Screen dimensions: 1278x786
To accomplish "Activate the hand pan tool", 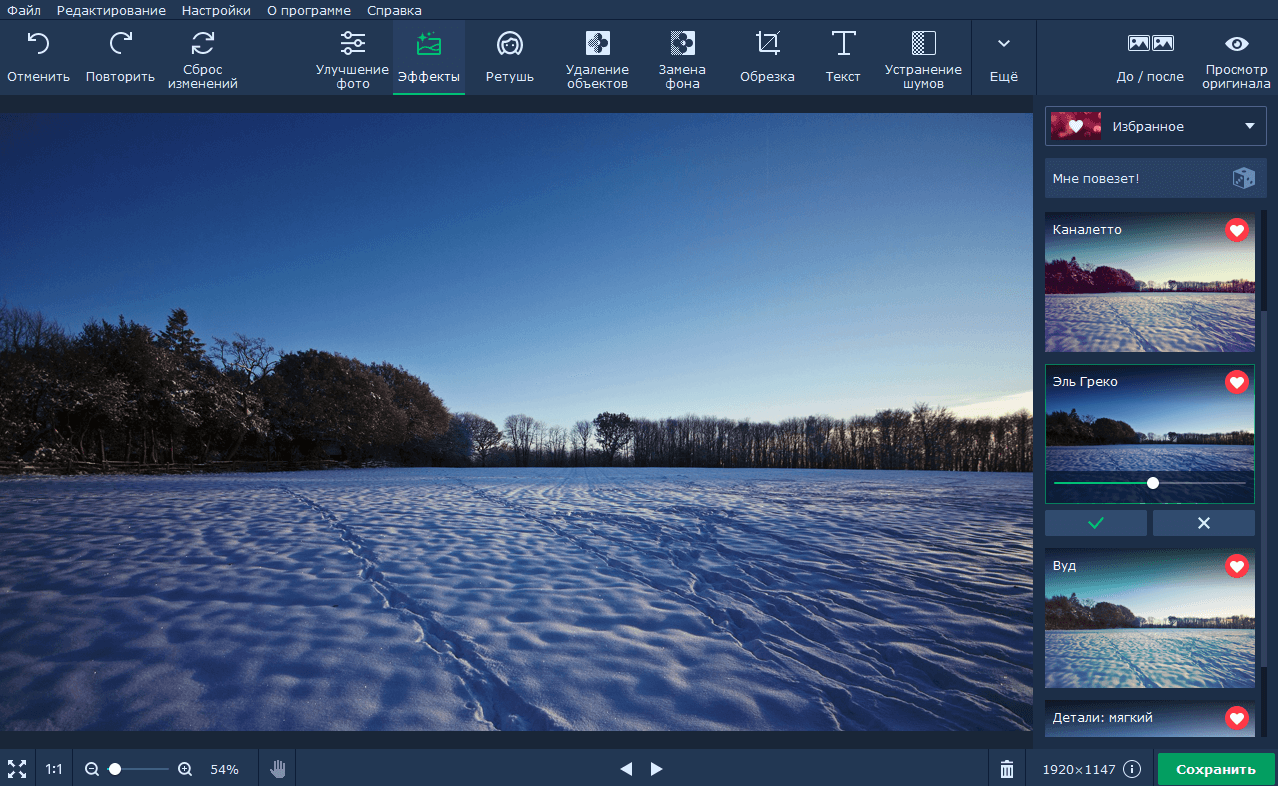I will pyautogui.click(x=278, y=769).
